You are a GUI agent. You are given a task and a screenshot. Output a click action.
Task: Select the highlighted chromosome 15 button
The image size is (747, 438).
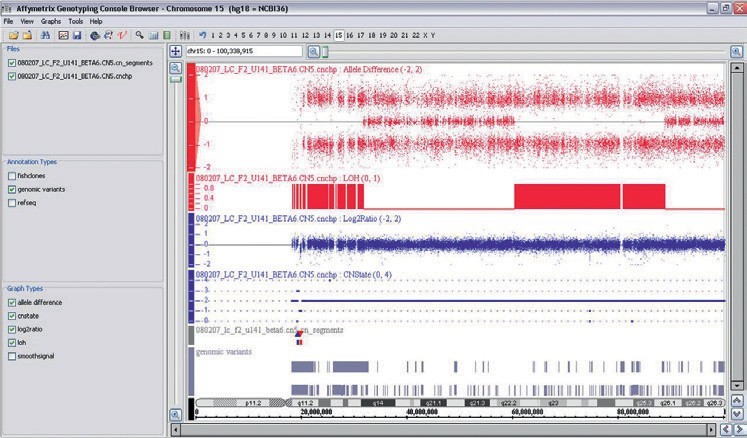(339, 35)
